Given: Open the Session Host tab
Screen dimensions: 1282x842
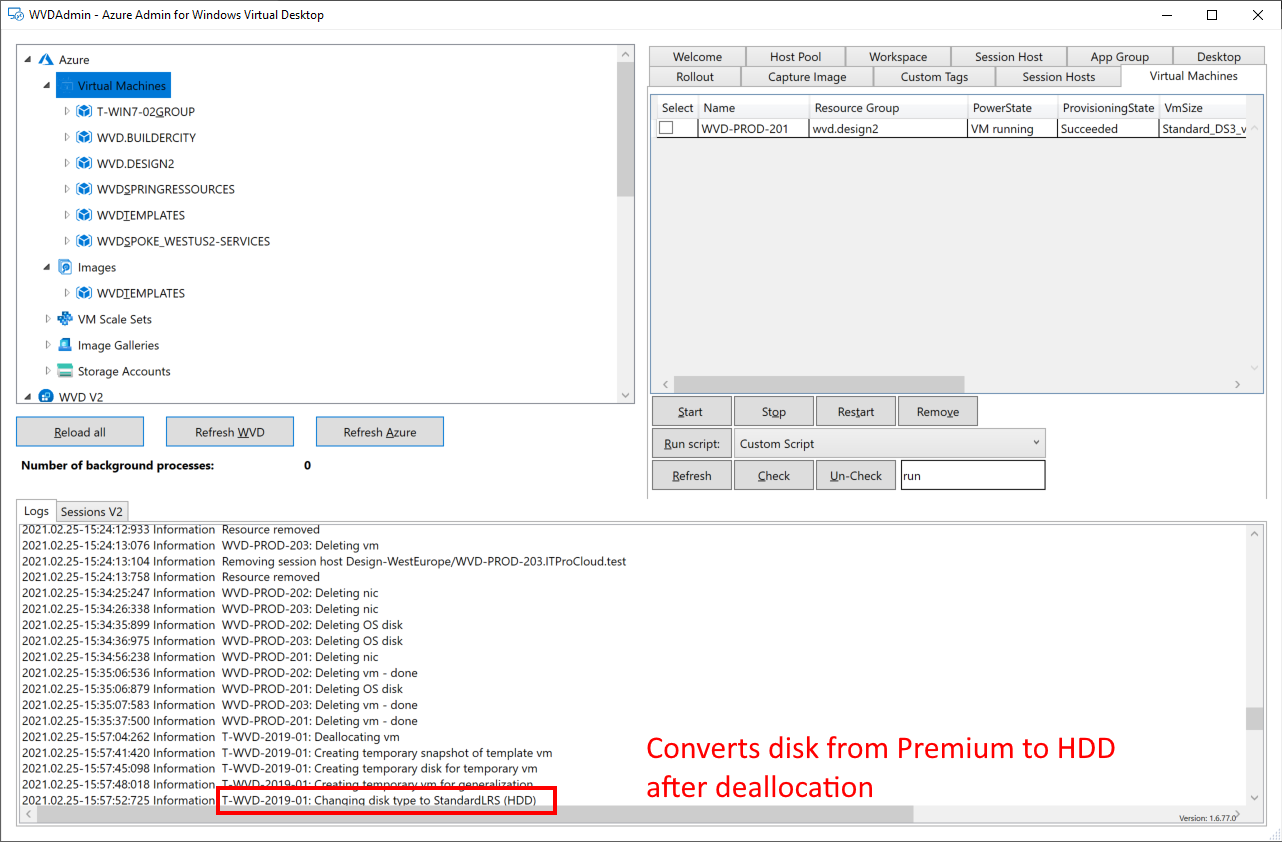Looking at the screenshot, I should click(1009, 57).
